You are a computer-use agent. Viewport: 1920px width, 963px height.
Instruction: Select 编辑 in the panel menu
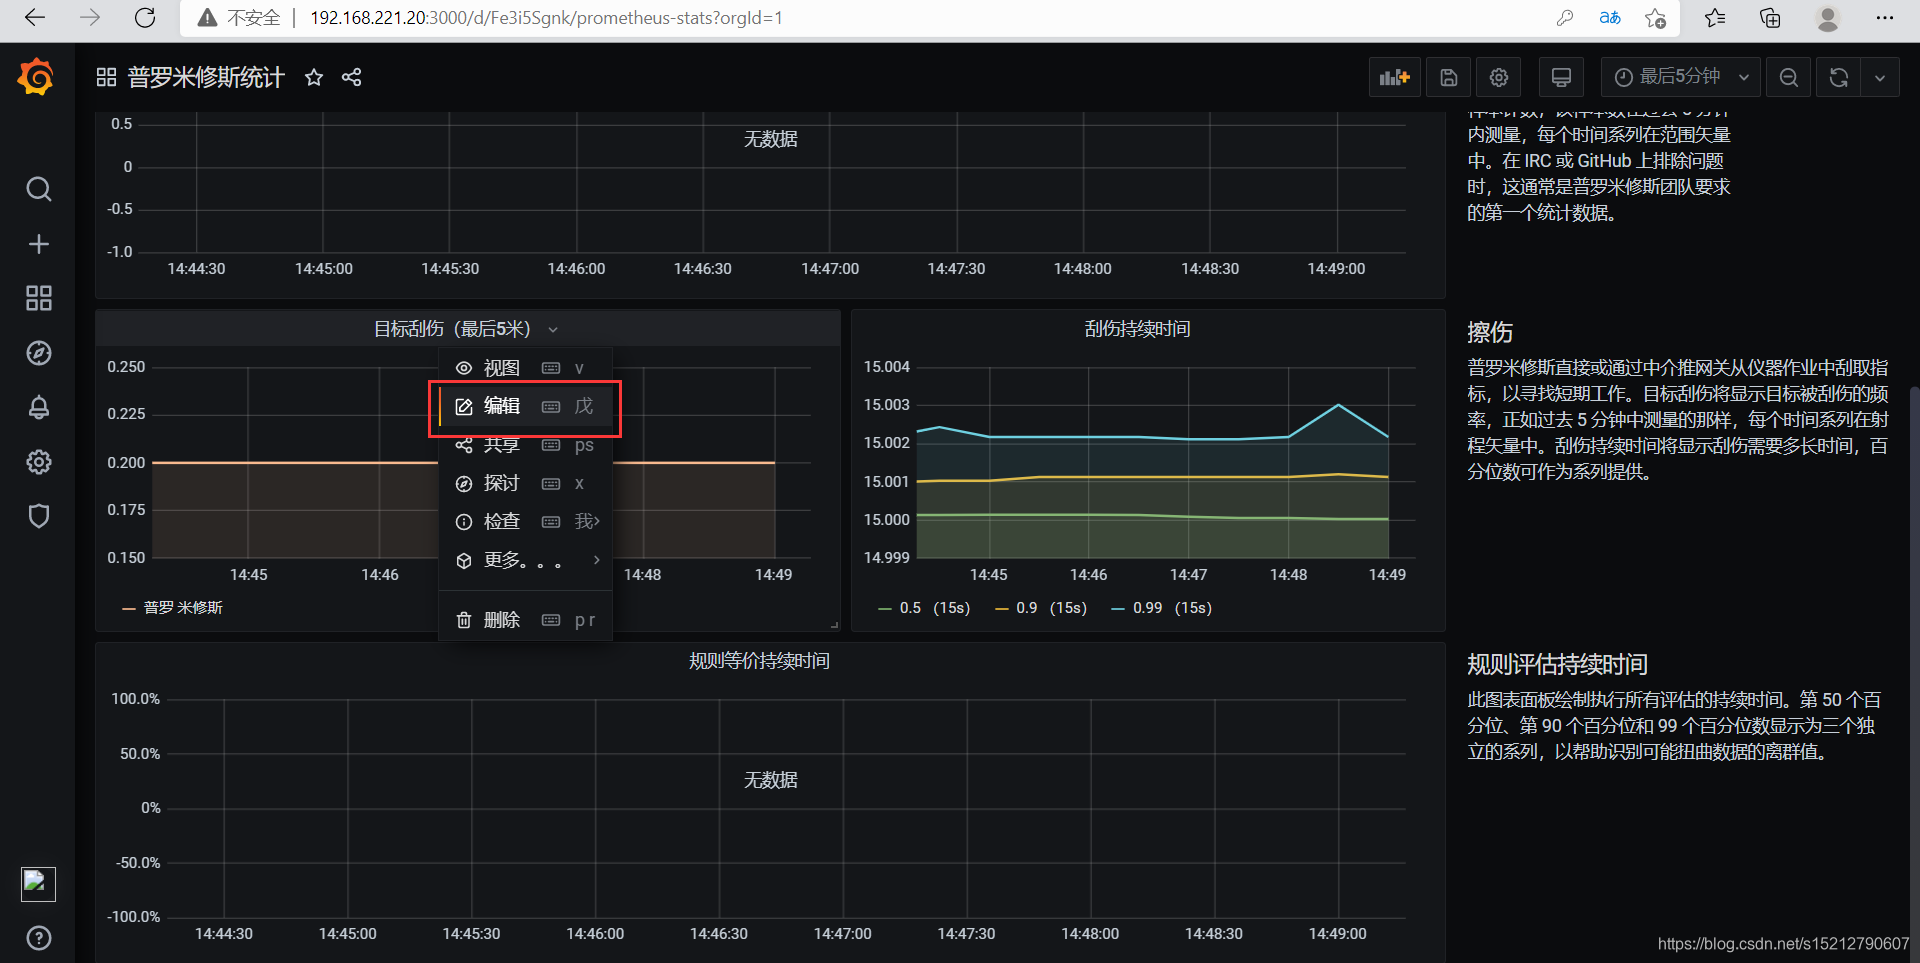click(x=525, y=406)
